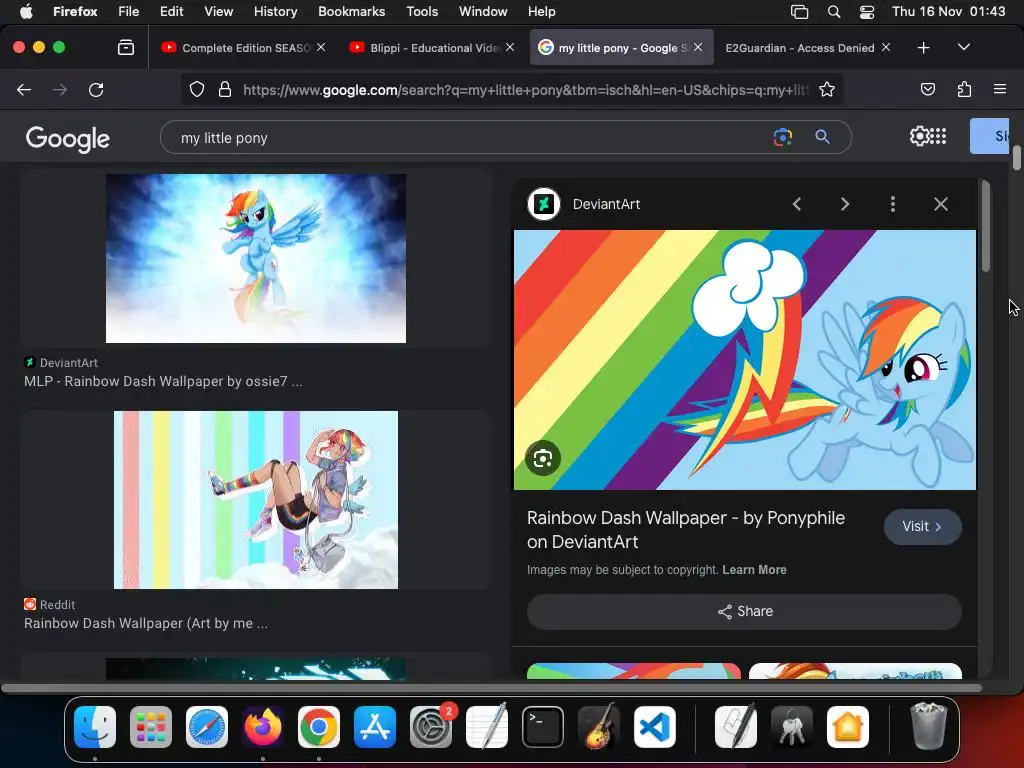
Task: Open macOS Control Center icon
Action: click(867, 12)
